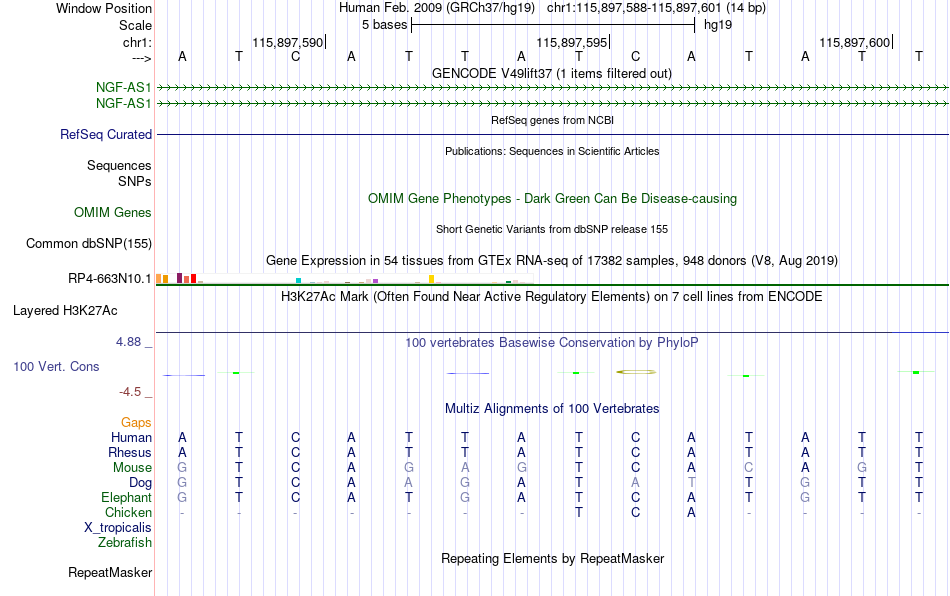Select the X_tropicalis species label
The height and width of the screenshot is (596, 950).
pyautogui.click(x=118, y=528)
